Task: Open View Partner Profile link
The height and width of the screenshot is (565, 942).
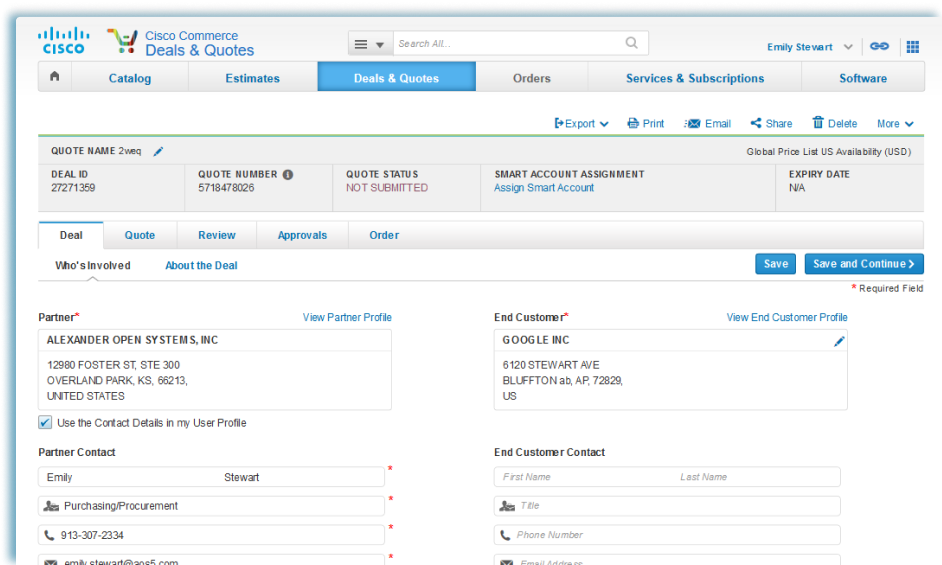Action: click(x=347, y=317)
